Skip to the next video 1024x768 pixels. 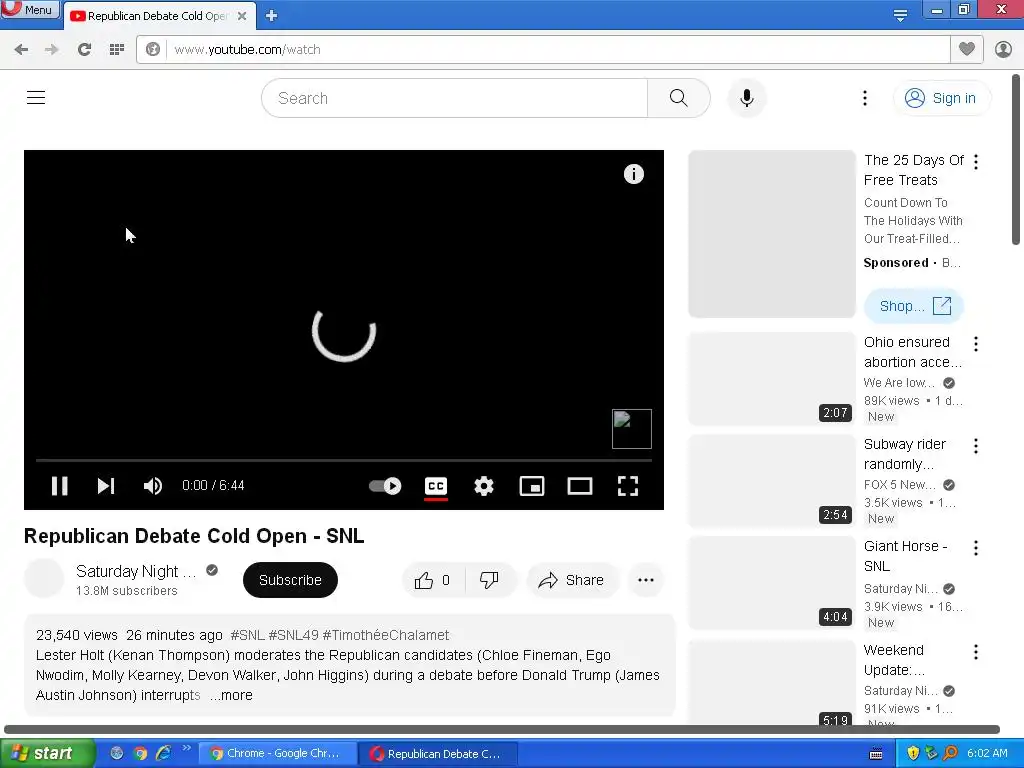click(106, 486)
